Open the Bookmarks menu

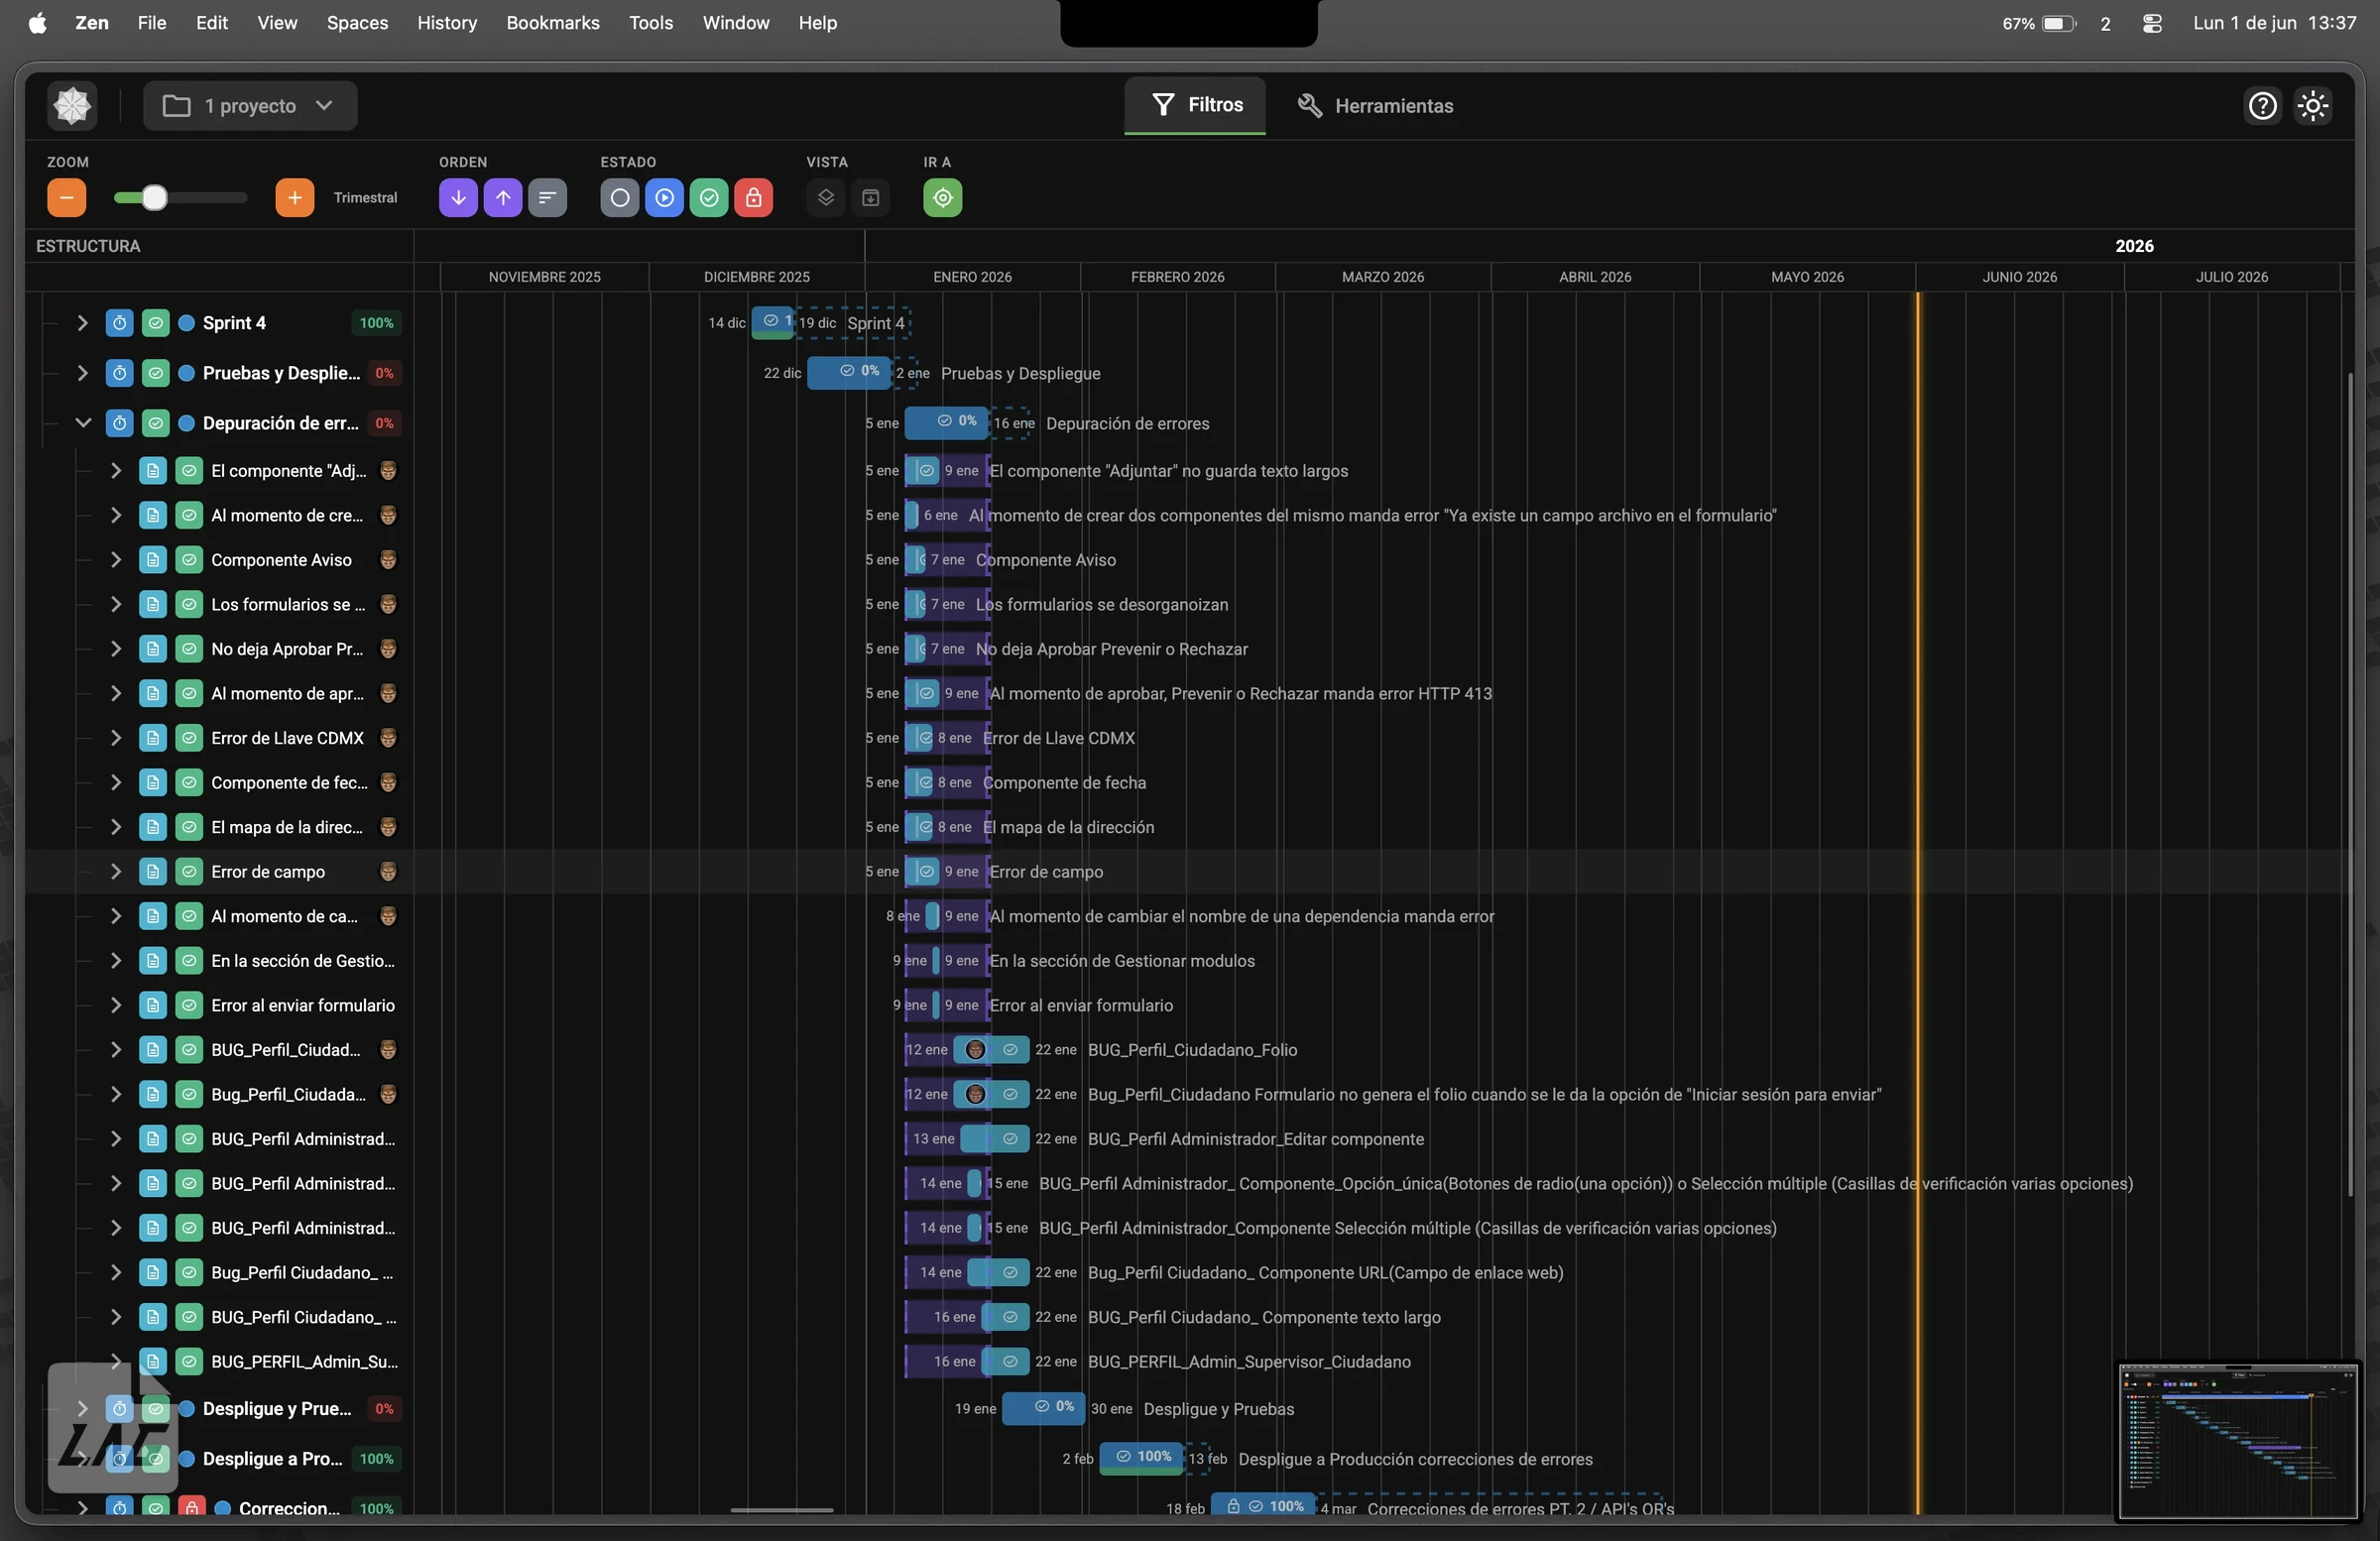pyautogui.click(x=552, y=23)
